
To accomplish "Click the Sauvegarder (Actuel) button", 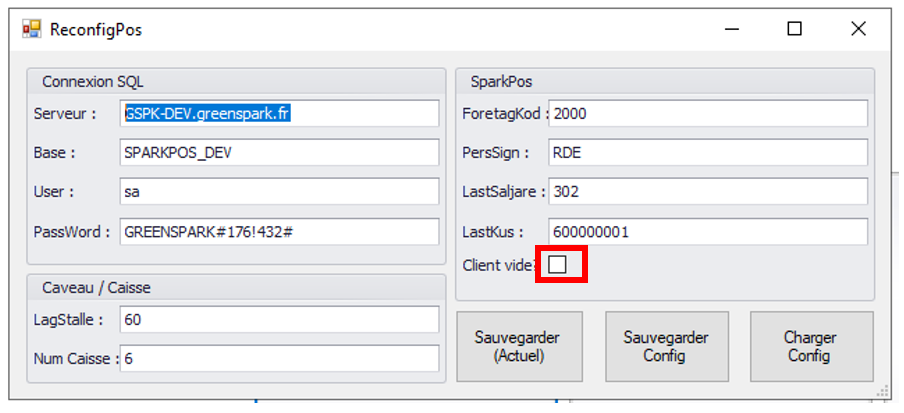I will pyautogui.click(x=517, y=346).
